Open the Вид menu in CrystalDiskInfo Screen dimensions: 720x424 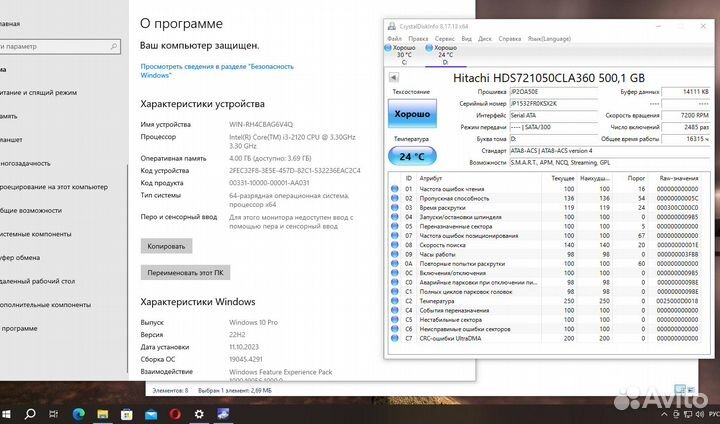pyautogui.click(x=467, y=39)
